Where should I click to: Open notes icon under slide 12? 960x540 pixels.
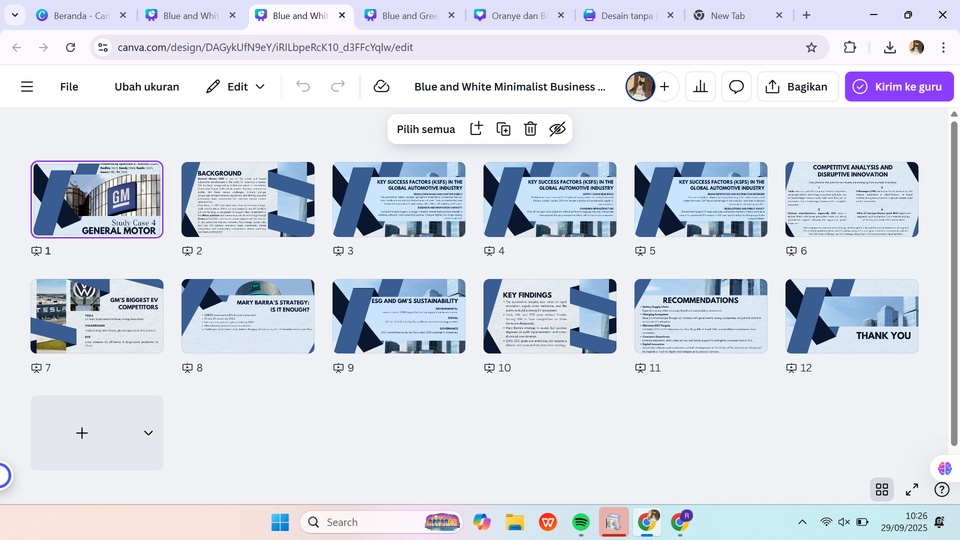point(792,368)
